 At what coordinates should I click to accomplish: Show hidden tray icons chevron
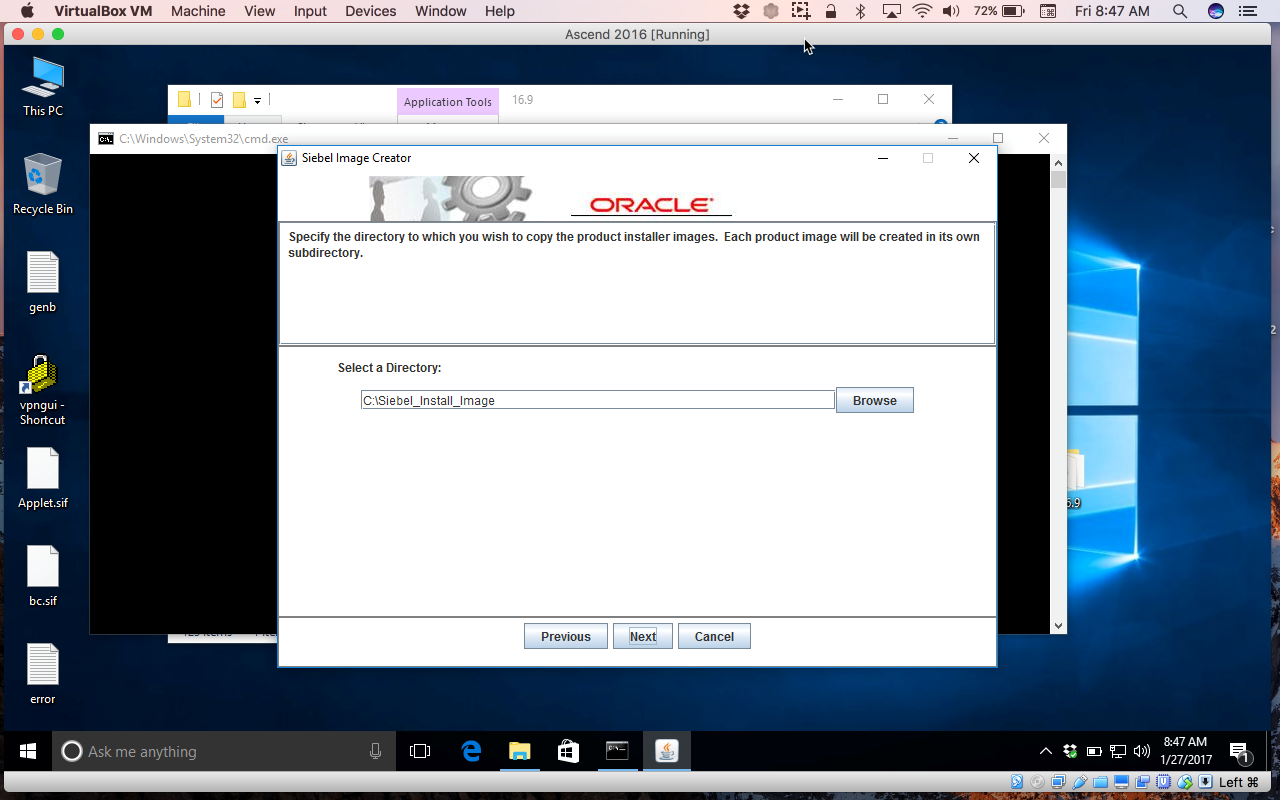click(1046, 751)
